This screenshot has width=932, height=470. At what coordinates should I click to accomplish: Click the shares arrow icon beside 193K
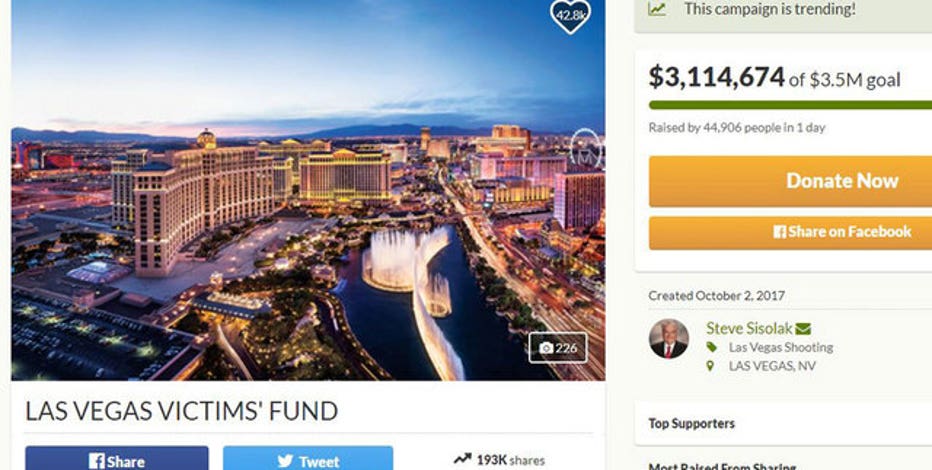pyautogui.click(x=462, y=459)
